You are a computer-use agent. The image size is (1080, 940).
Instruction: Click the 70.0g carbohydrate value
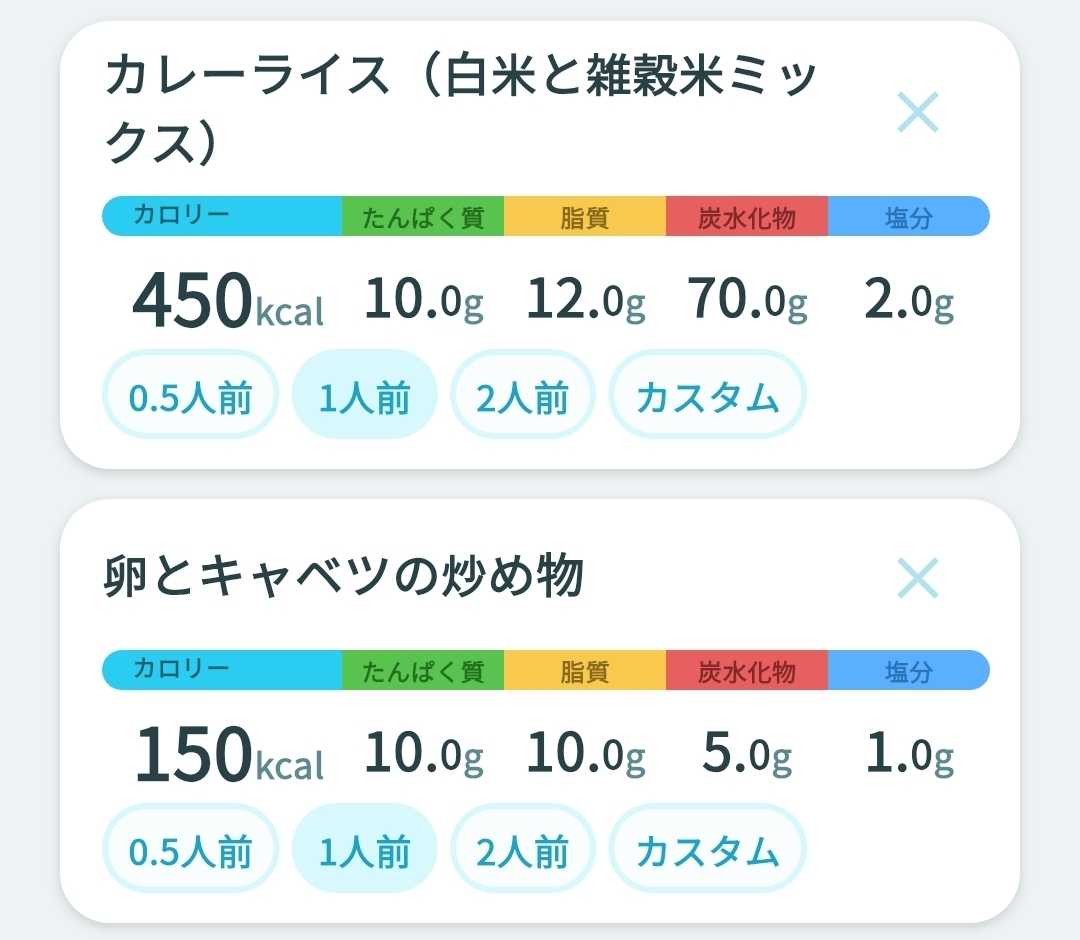(x=747, y=300)
